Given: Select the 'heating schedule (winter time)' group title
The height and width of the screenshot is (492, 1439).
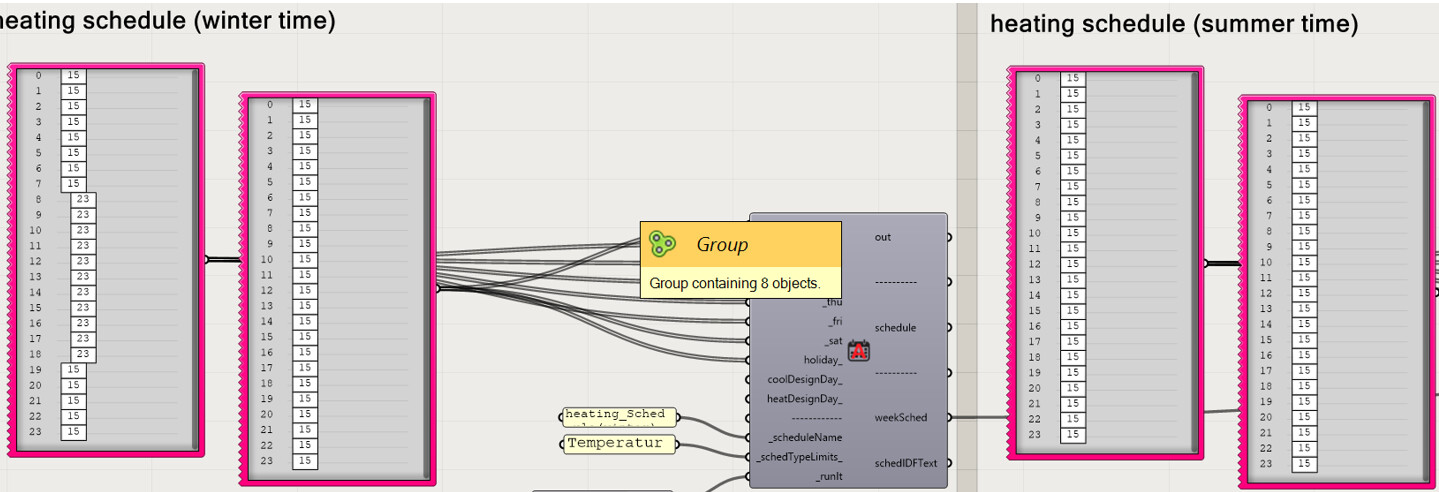Looking at the screenshot, I should [x=168, y=21].
